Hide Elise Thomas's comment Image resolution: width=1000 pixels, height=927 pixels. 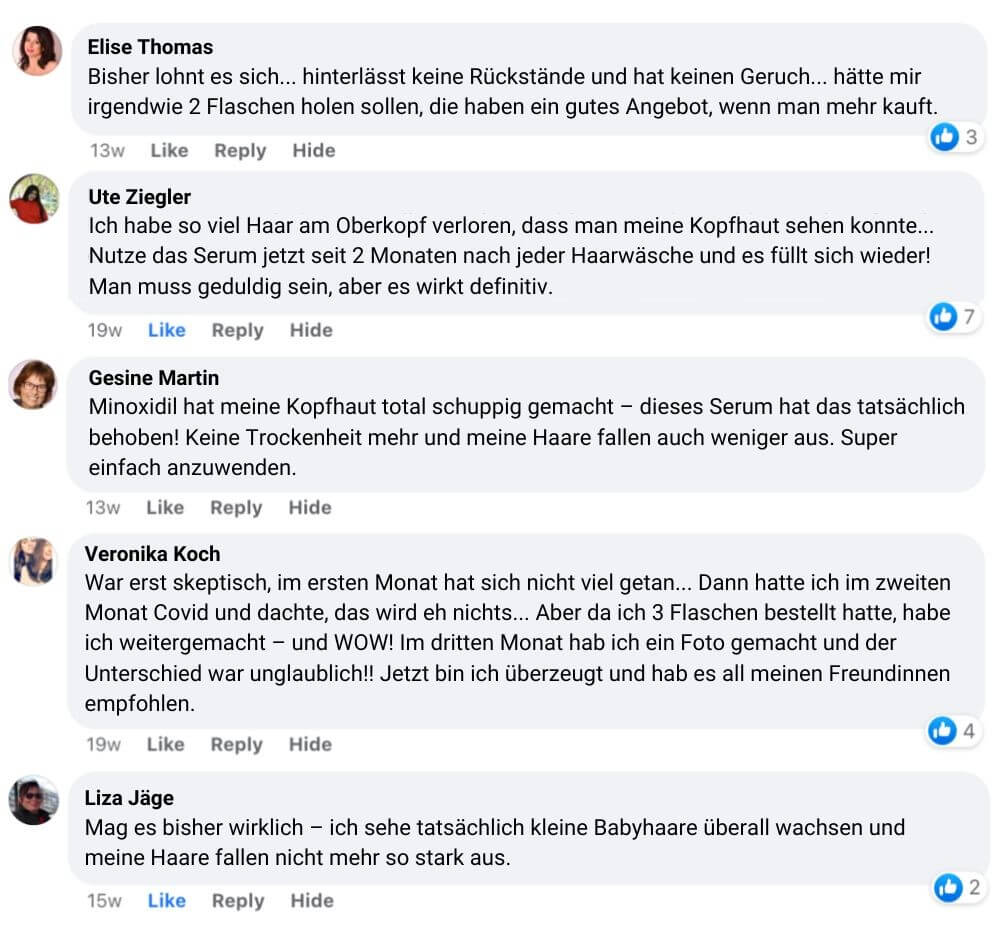point(313,150)
